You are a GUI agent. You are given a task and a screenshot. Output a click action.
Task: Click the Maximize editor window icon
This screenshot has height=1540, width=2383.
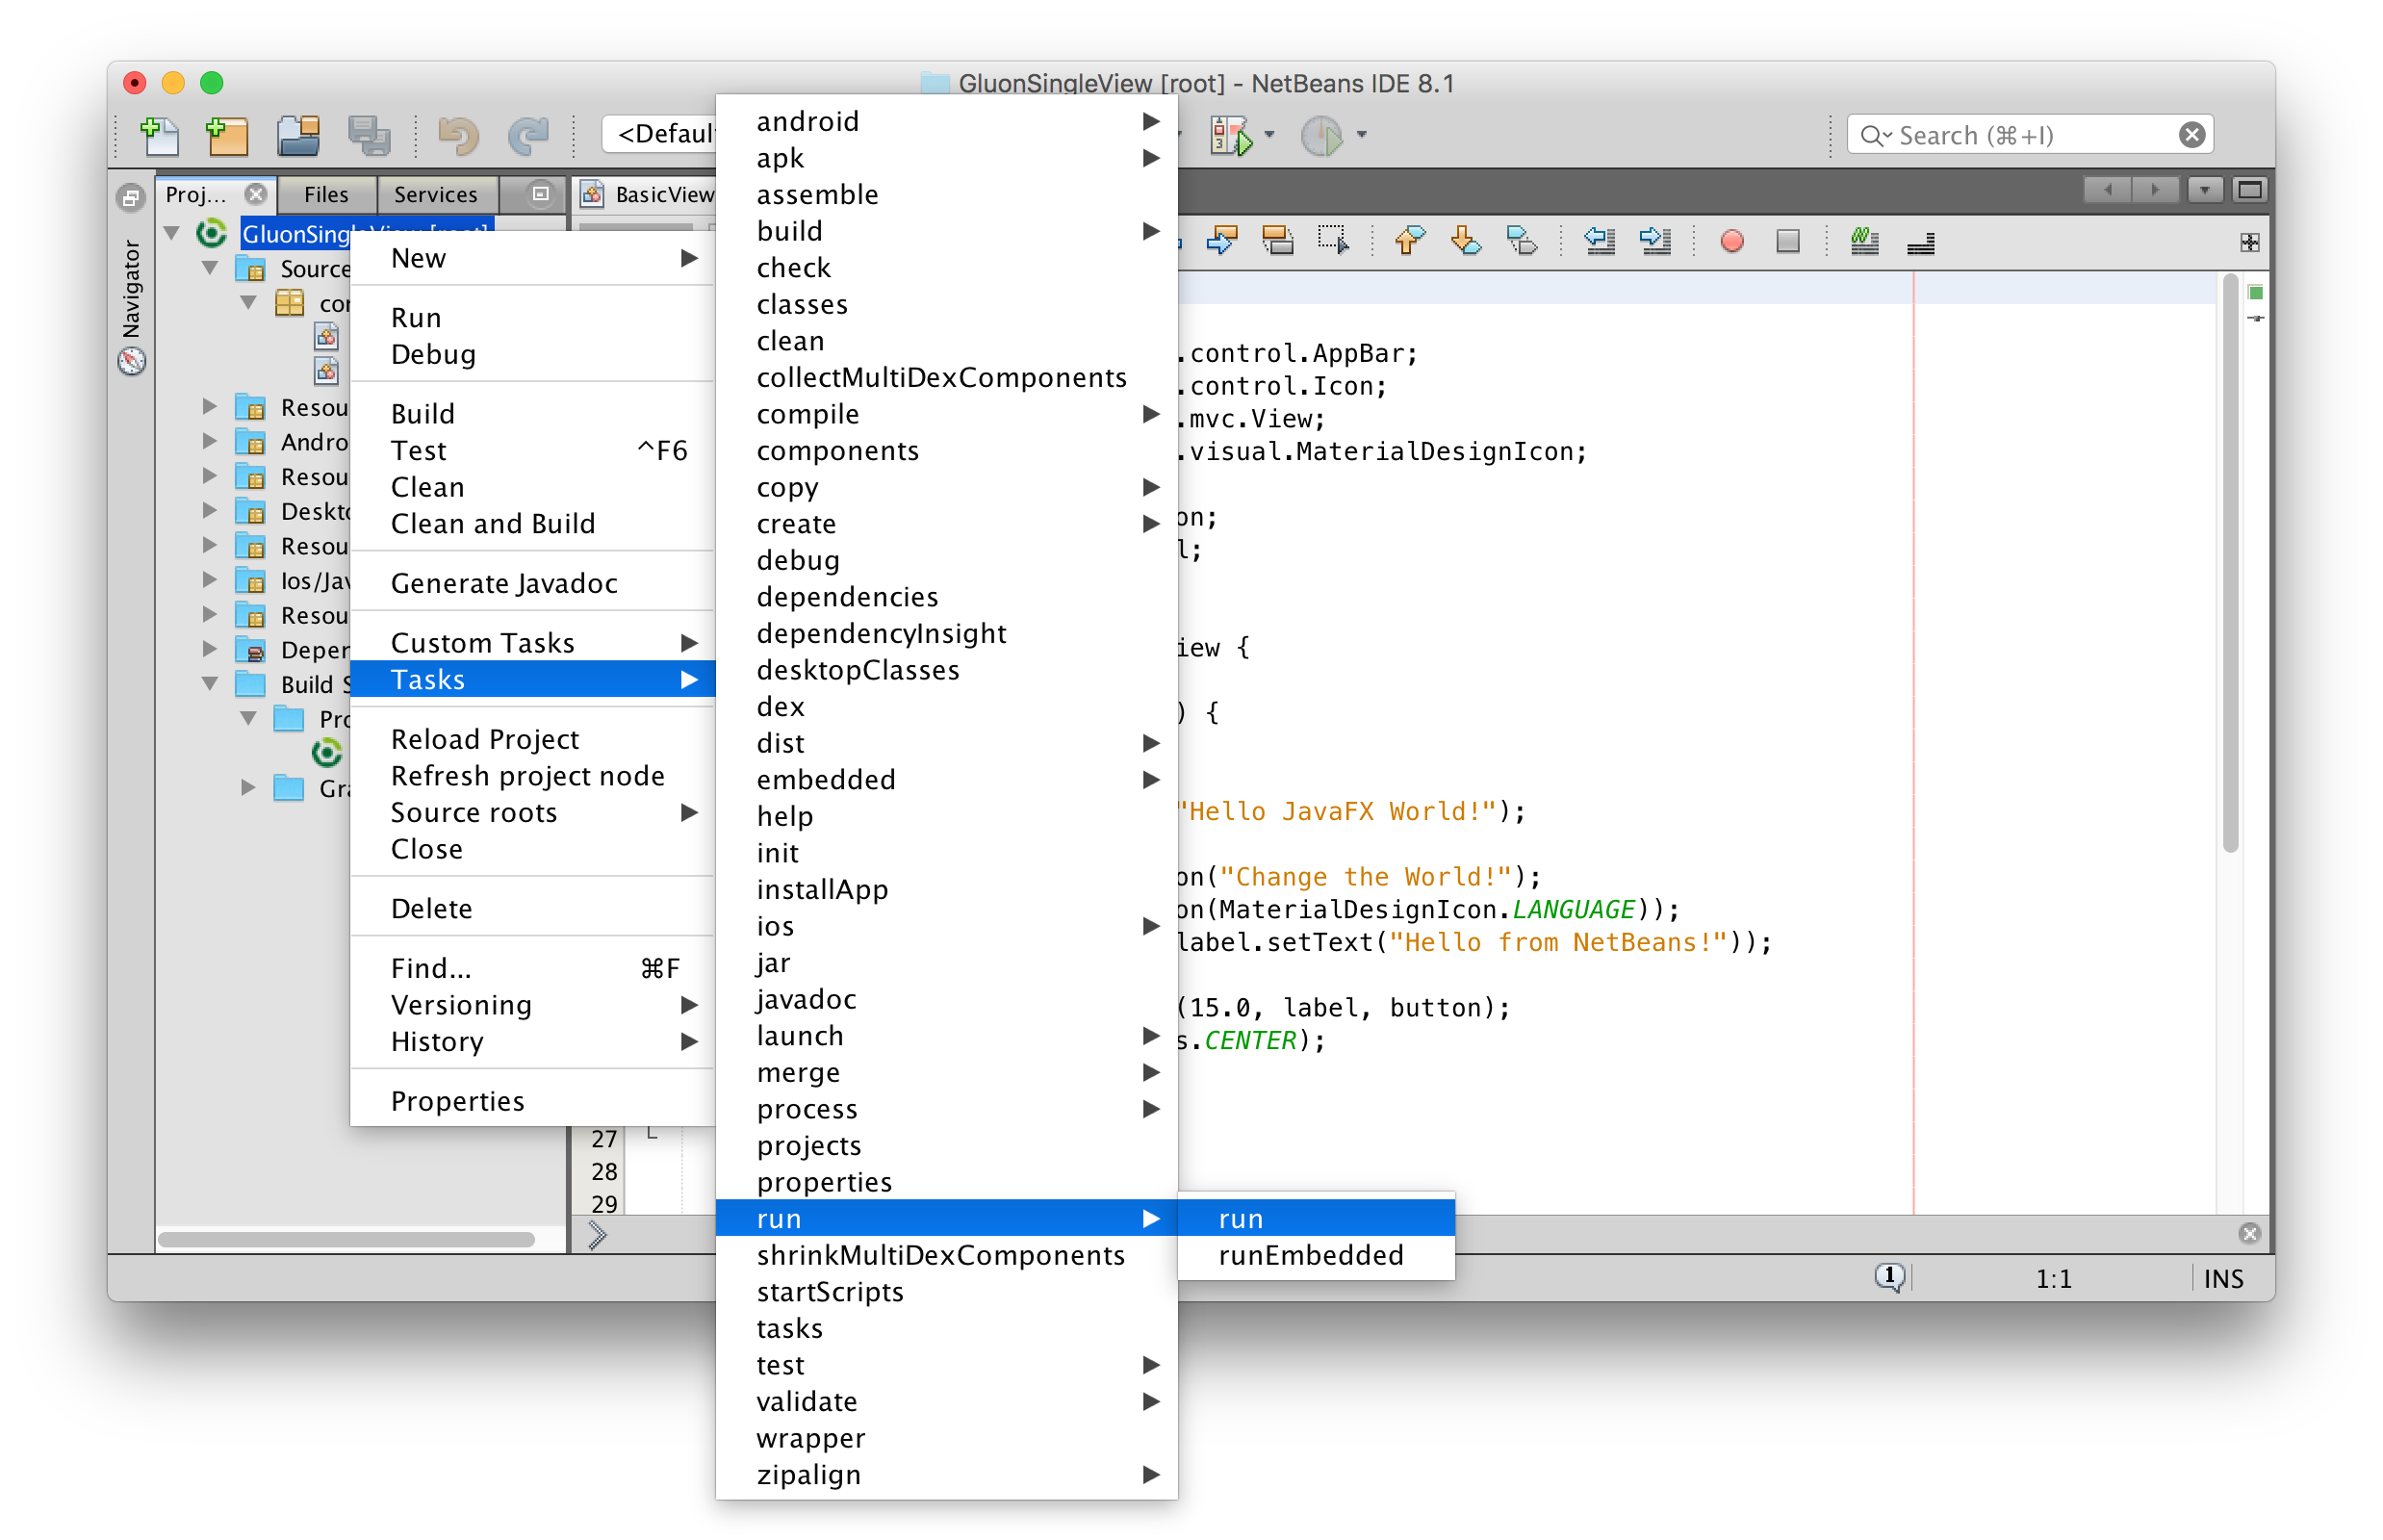[2249, 190]
